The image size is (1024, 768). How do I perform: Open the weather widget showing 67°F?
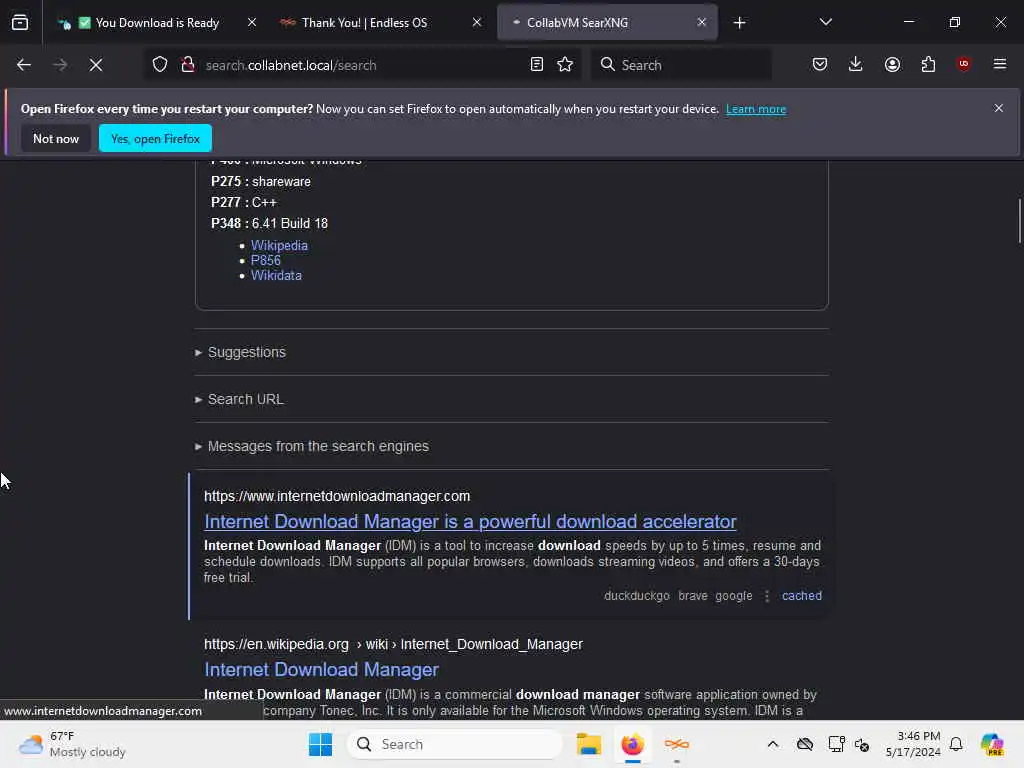click(72, 744)
